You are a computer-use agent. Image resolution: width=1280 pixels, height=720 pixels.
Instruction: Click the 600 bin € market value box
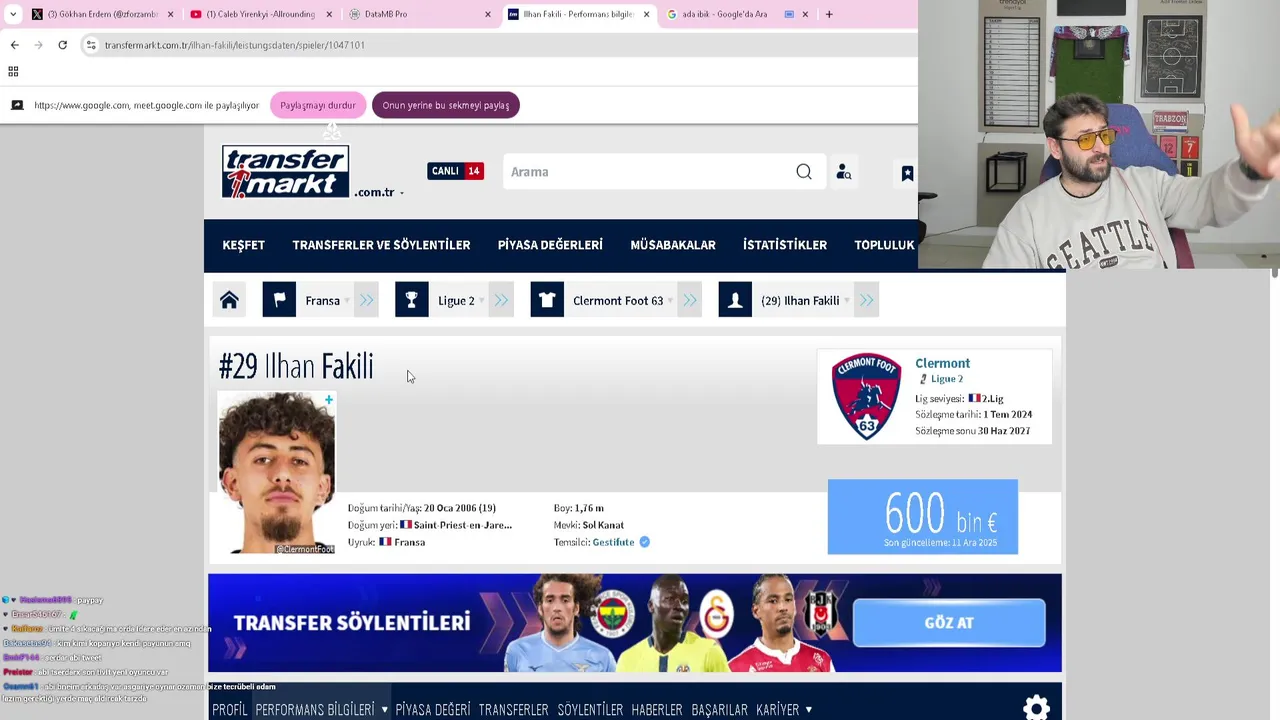923,517
